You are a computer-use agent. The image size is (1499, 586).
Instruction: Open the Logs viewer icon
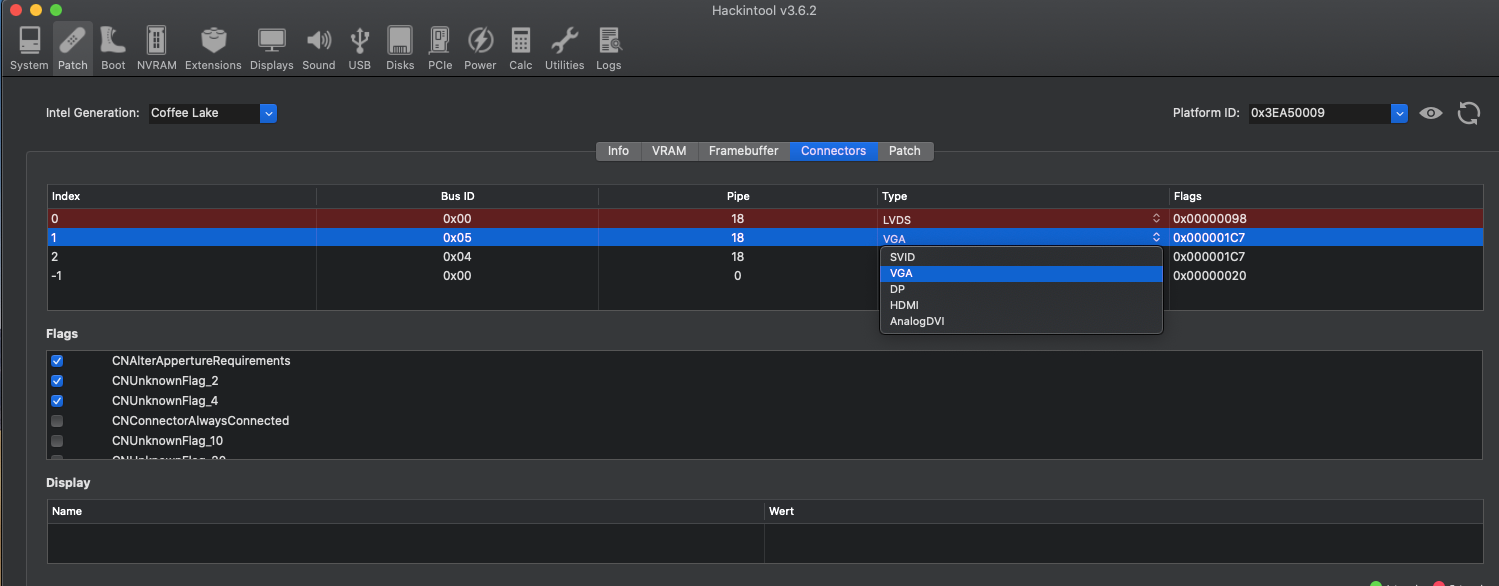(608, 48)
